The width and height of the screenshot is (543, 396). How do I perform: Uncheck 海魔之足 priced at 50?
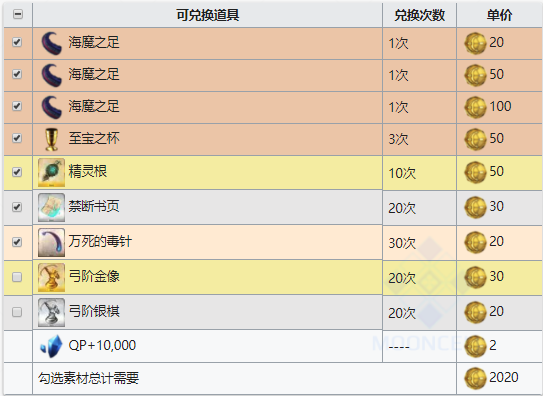pos(17,74)
